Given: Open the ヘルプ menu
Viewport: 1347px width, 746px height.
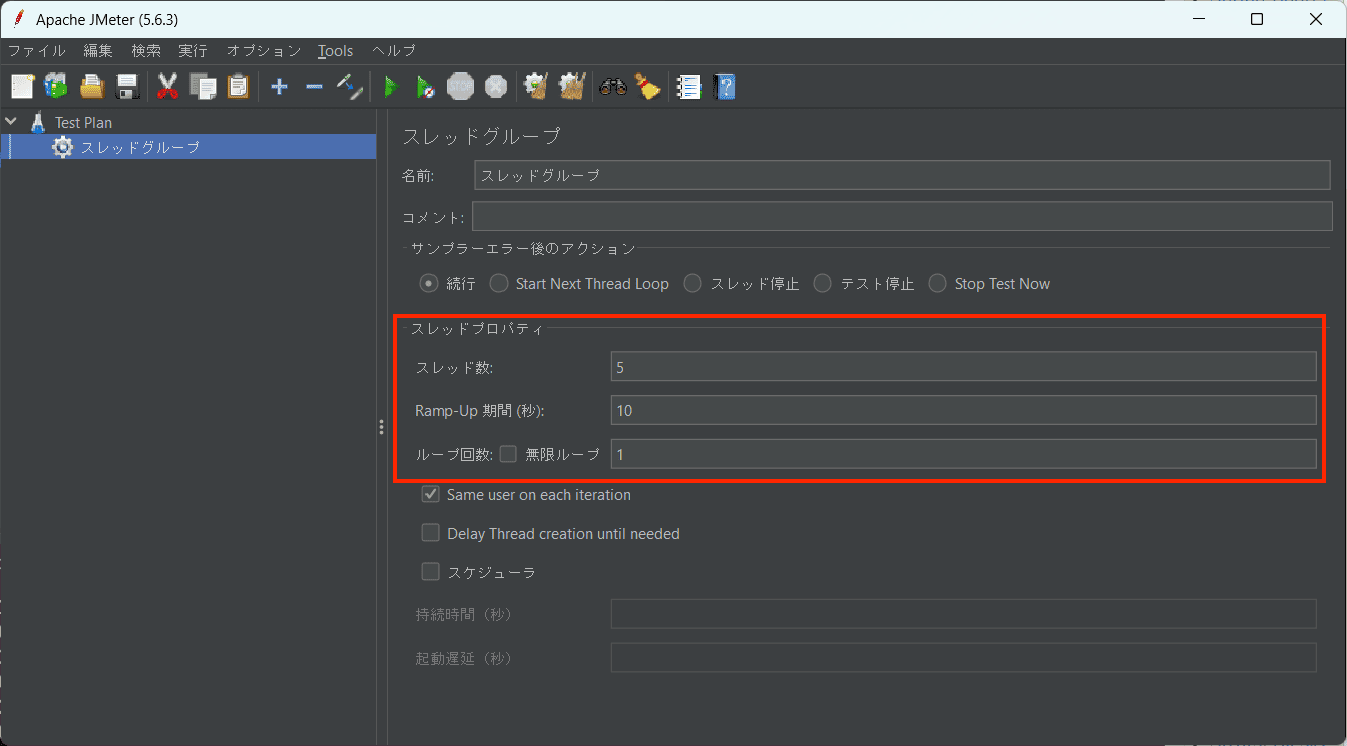Looking at the screenshot, I should (394, 50).
